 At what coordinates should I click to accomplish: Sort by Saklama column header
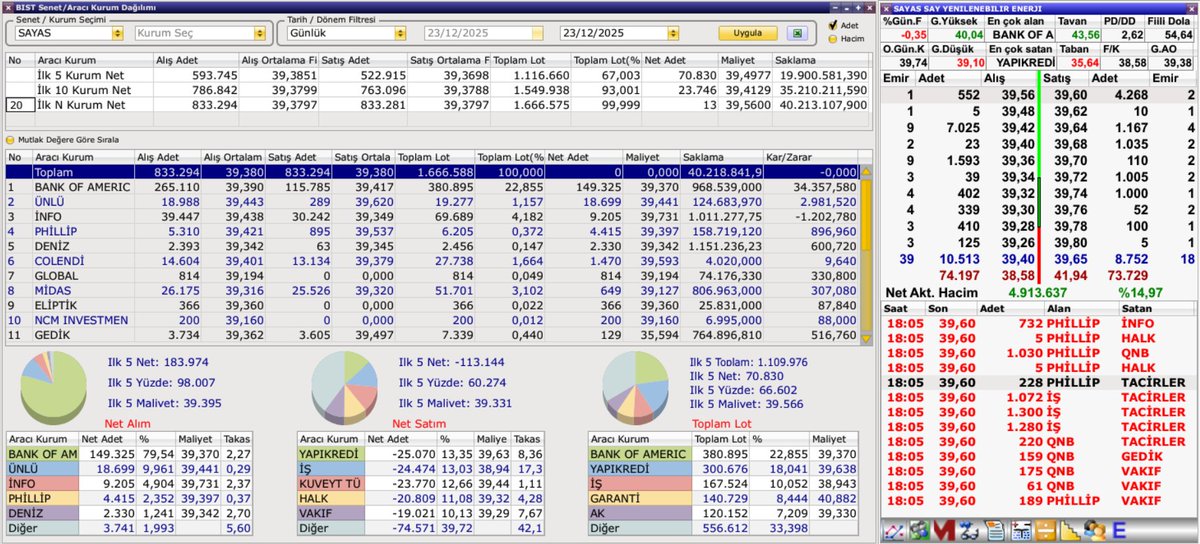pyautogui.click(x=721, y=157)
